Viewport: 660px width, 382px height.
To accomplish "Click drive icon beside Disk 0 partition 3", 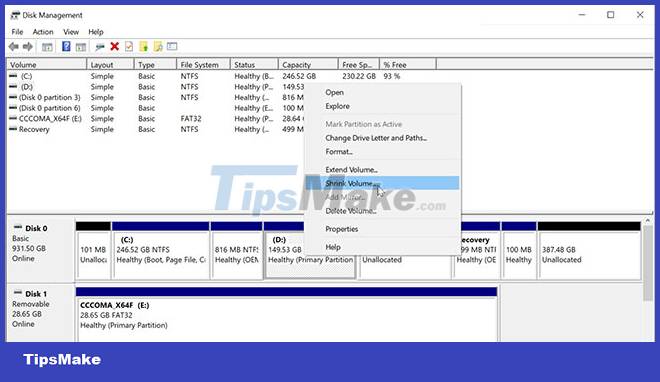I will pos(13,97).
